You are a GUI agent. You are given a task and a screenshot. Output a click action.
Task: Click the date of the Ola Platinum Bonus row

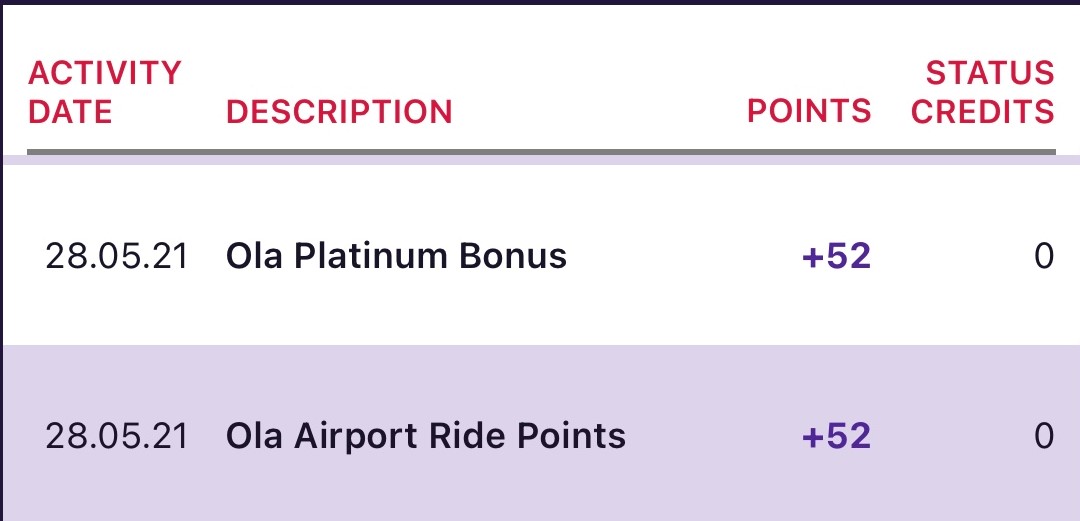tap(116, 256)
